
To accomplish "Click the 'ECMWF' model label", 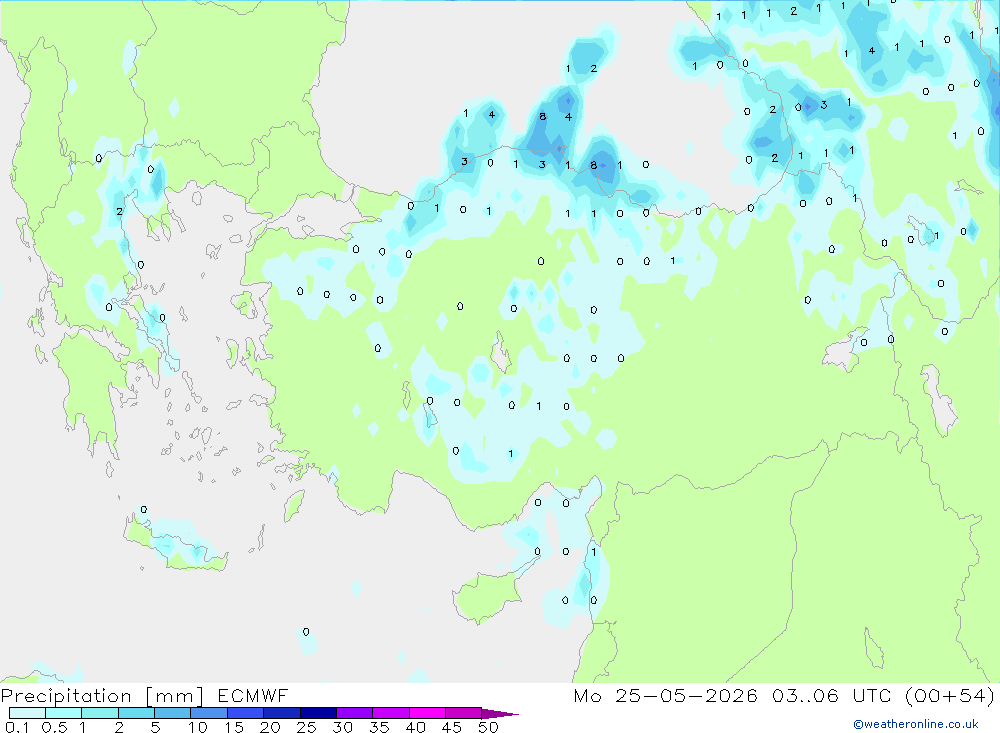I will 253,696.
